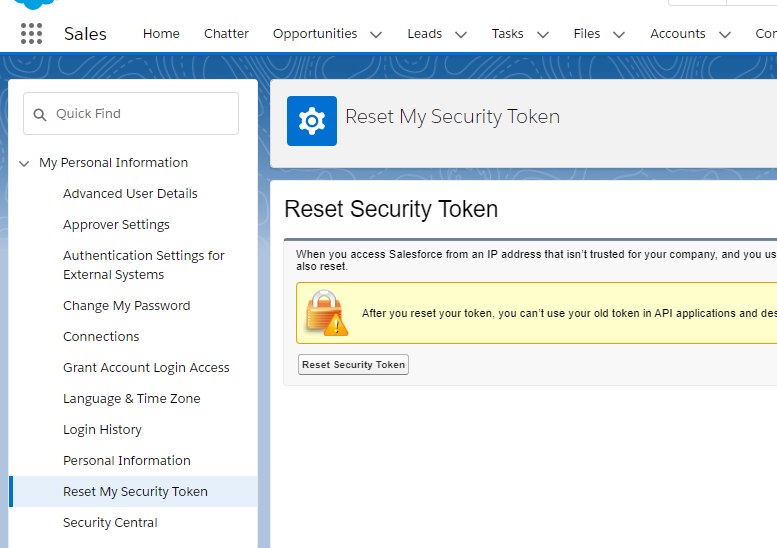Open Language & Time Zone
This screenshot has height=548, width=777.
[131, 398]
